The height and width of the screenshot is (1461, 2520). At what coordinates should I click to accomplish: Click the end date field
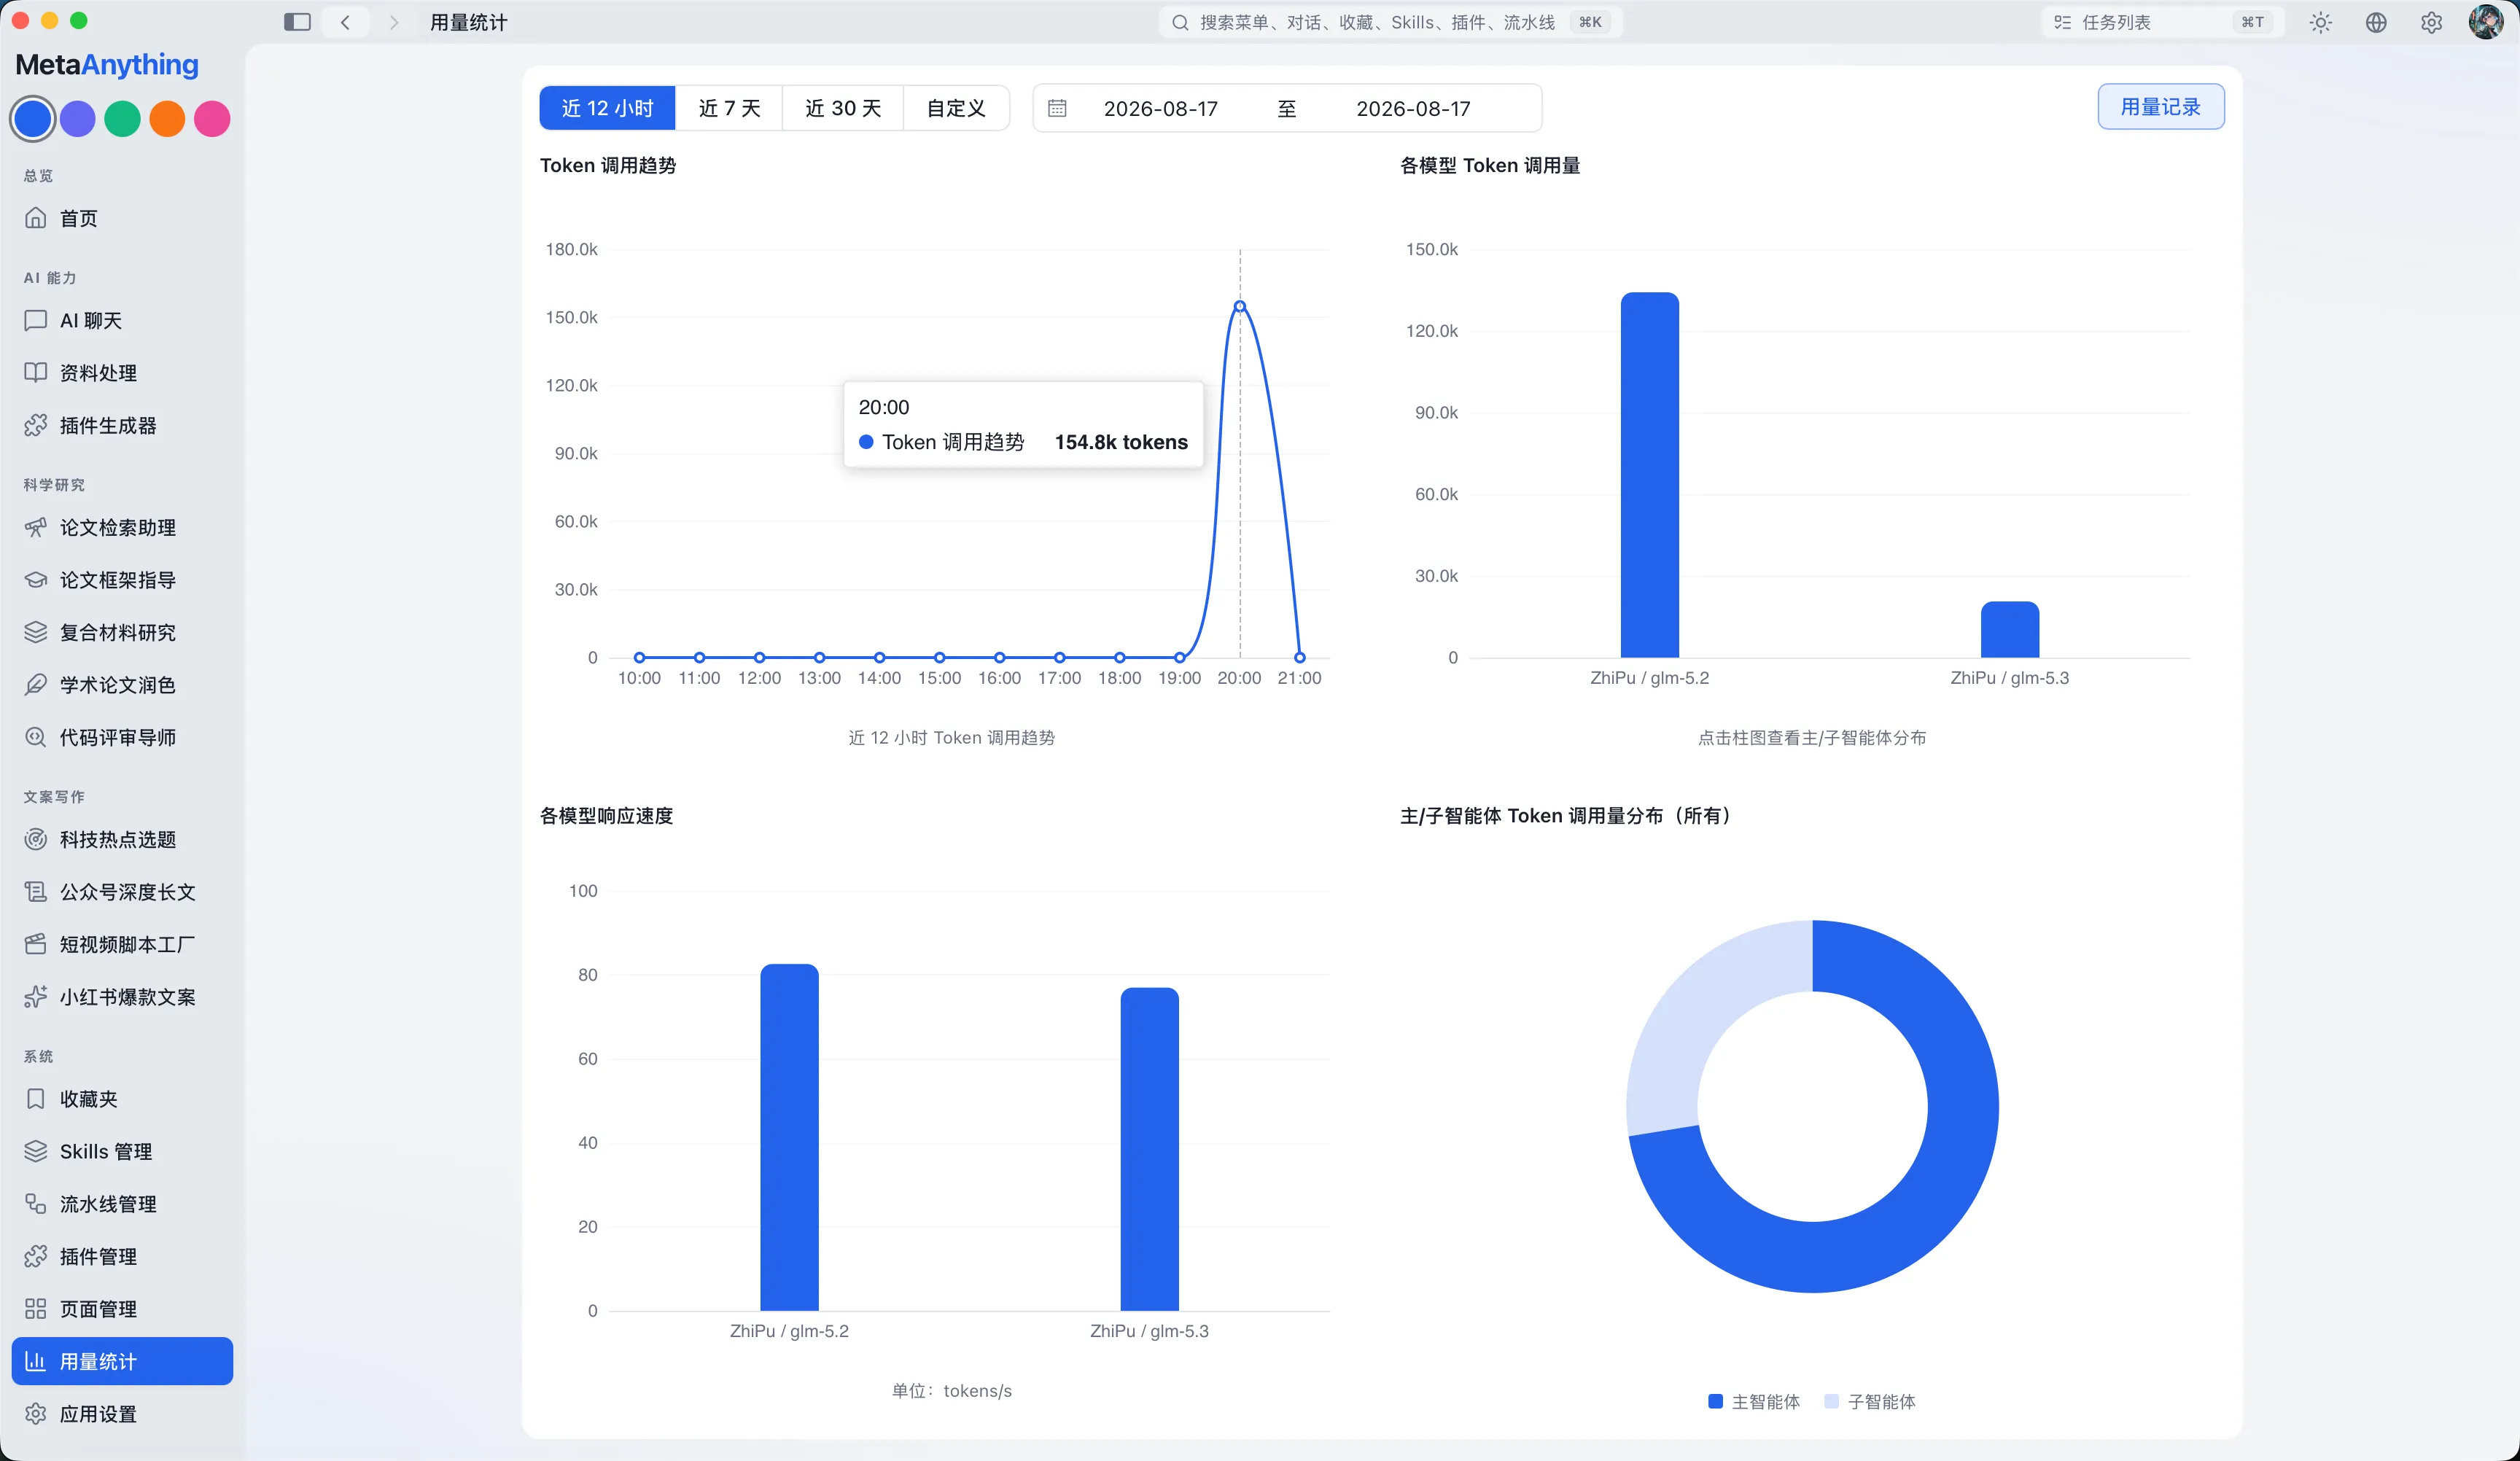point(1413,108)
